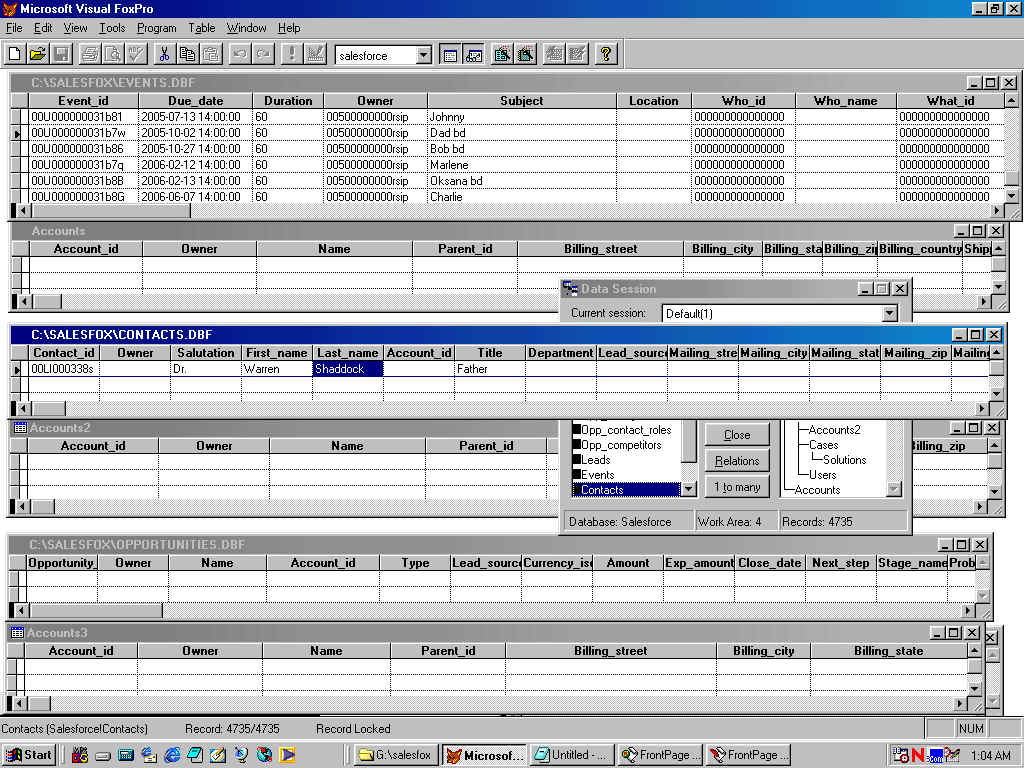
Task: Select the Oksana bd subject cell
Action: pyautogui.click(x=522, y=181)
